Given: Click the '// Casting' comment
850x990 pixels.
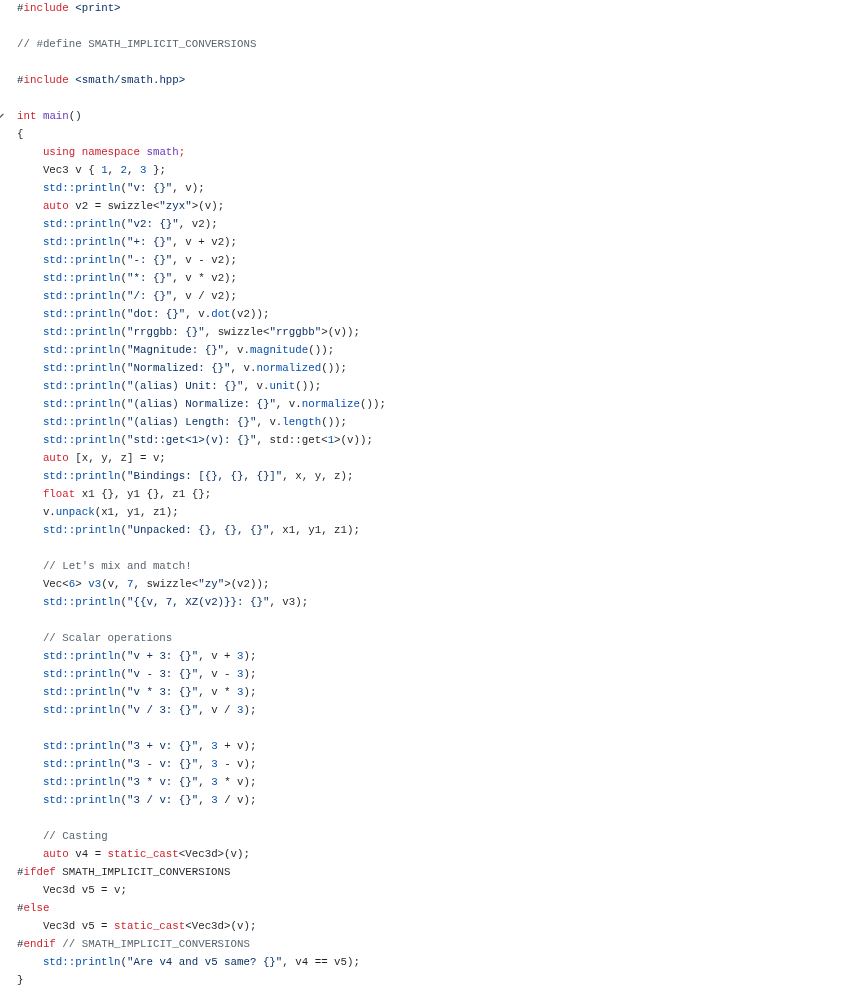Looking at the screenshot, I should pos(75,836).
